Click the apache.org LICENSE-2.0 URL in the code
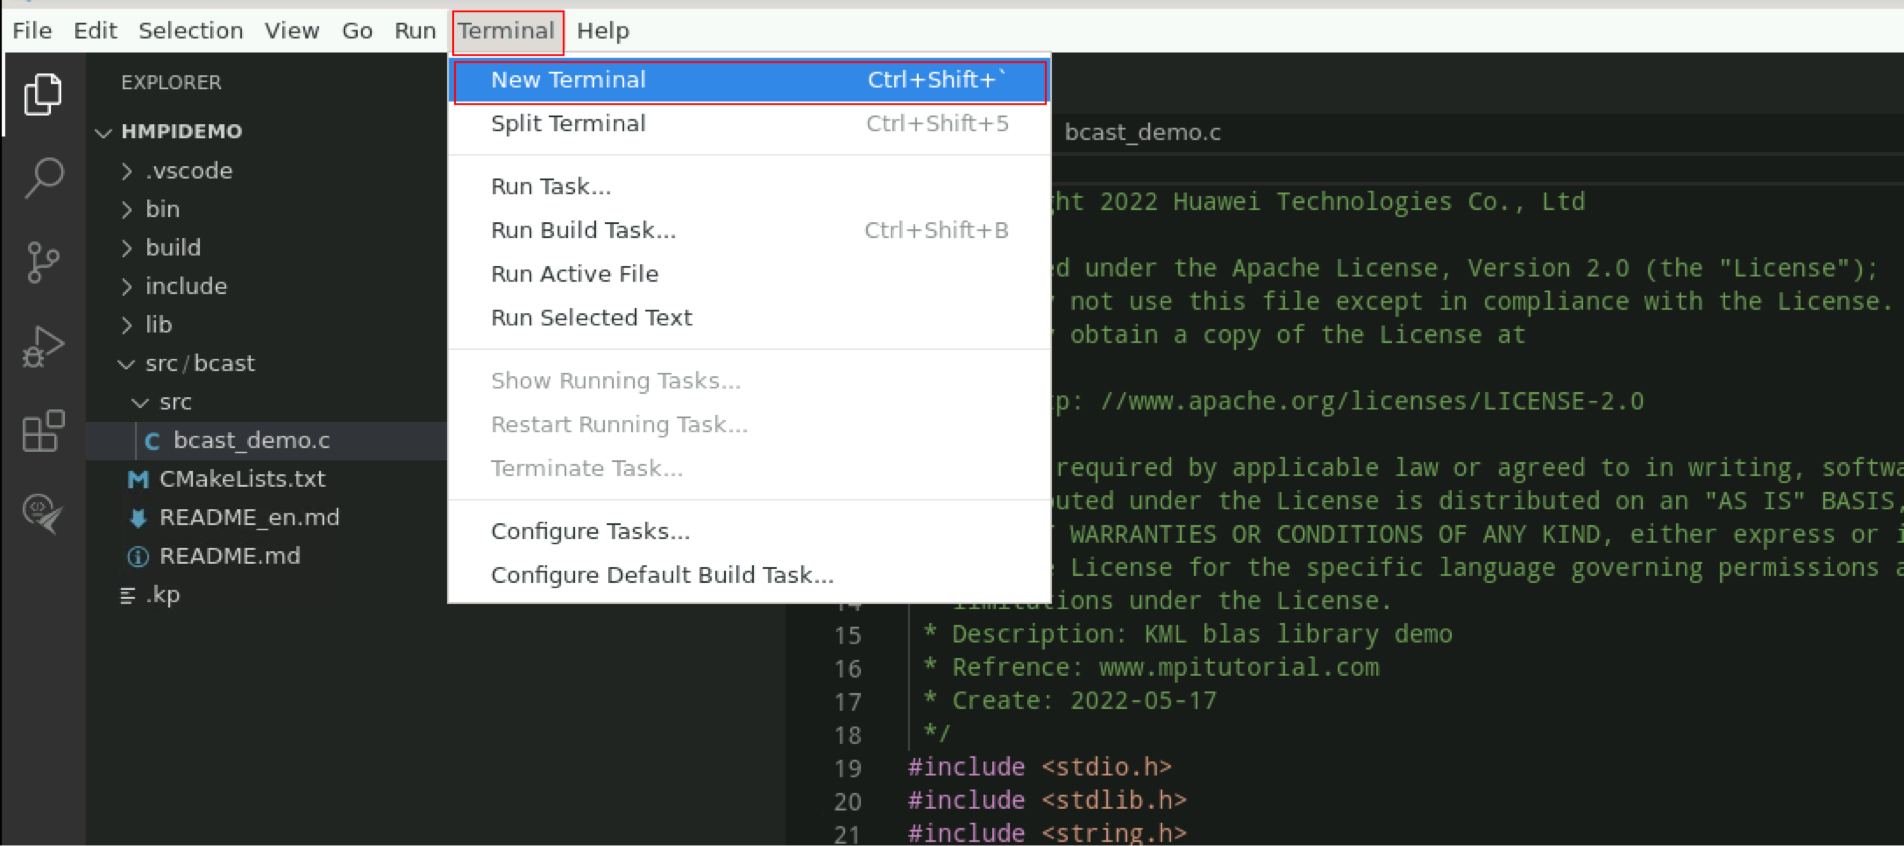The height and width of the screenshot is (846, 1904). click(x=1371, y=402)
